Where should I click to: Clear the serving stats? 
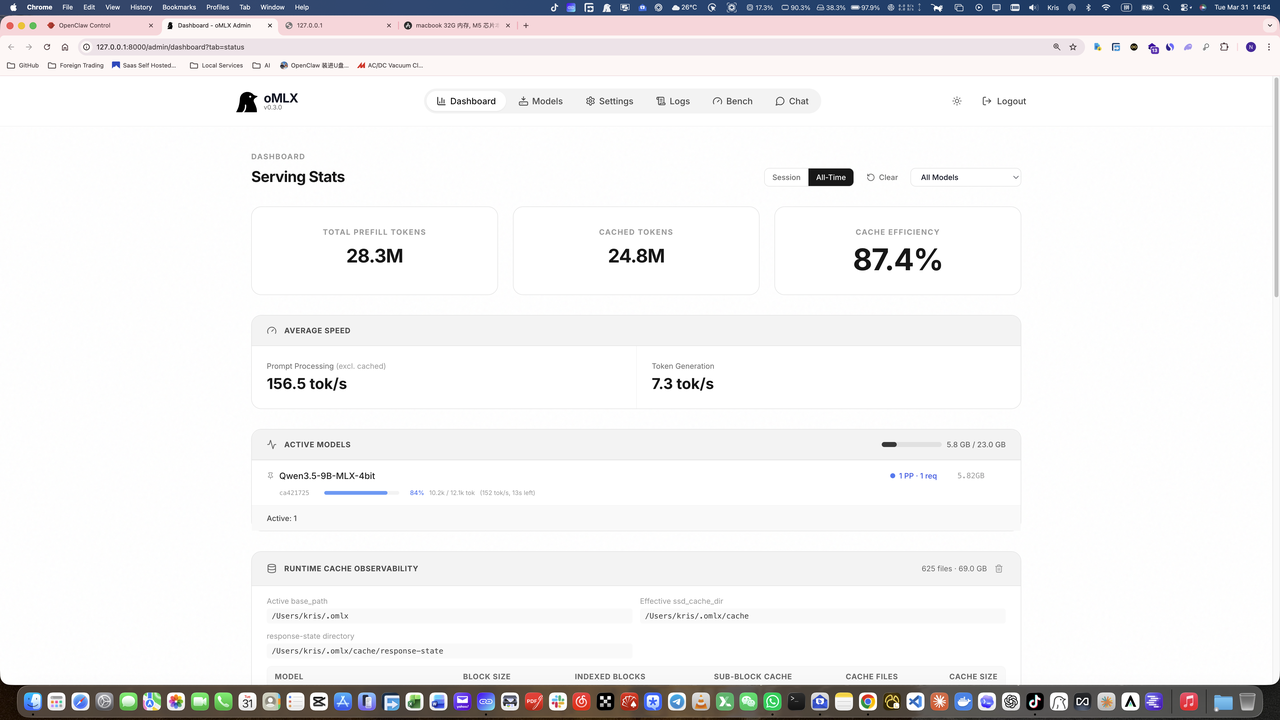(x=882, y=177)
